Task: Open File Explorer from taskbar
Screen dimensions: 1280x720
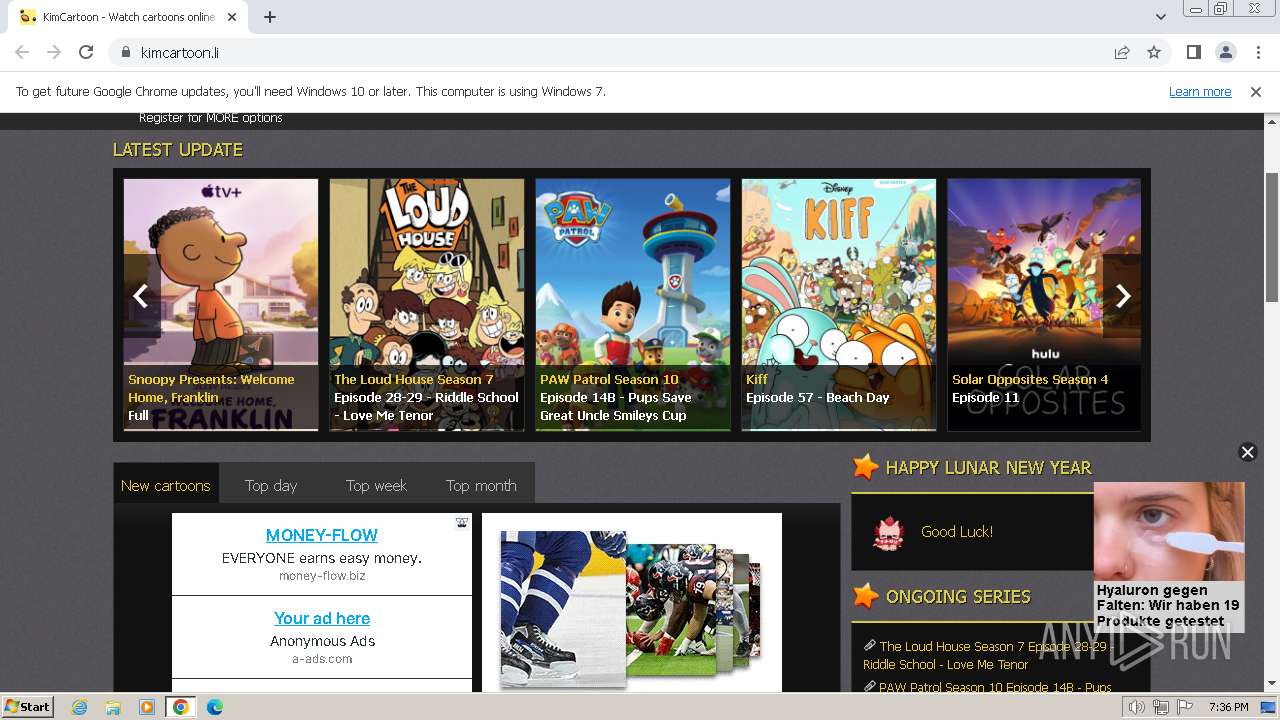Action: pyautogui.click(x=113, y=707)
